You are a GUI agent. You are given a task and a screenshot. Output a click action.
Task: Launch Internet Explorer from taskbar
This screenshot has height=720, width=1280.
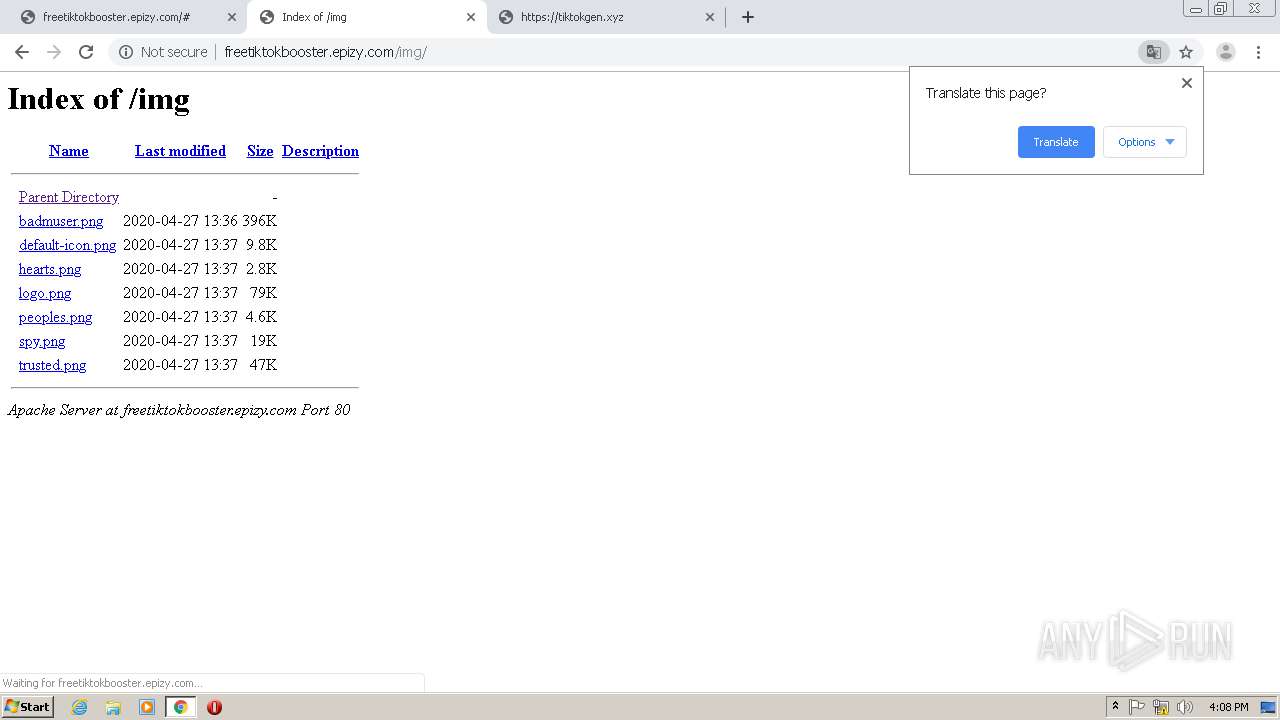click(x=79, y=707)
